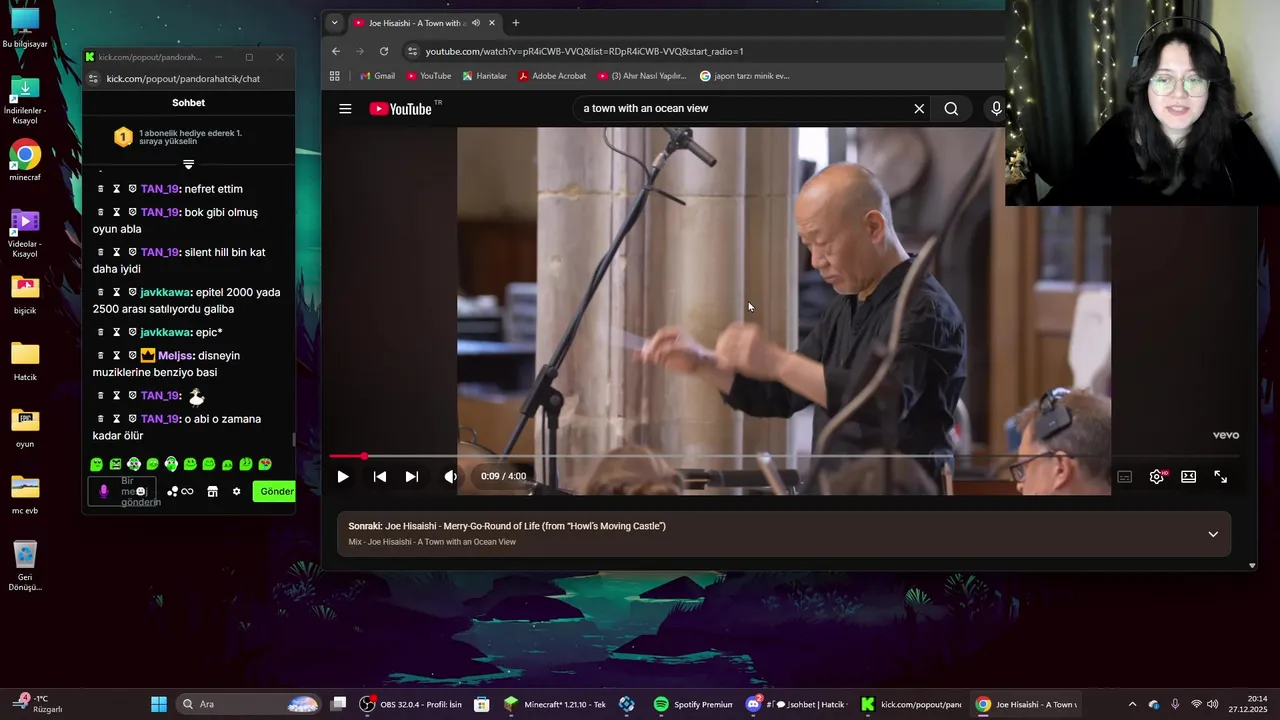Open the Meljss username in chat
This screenshot has width=1280, height=720.
(176, 356)
